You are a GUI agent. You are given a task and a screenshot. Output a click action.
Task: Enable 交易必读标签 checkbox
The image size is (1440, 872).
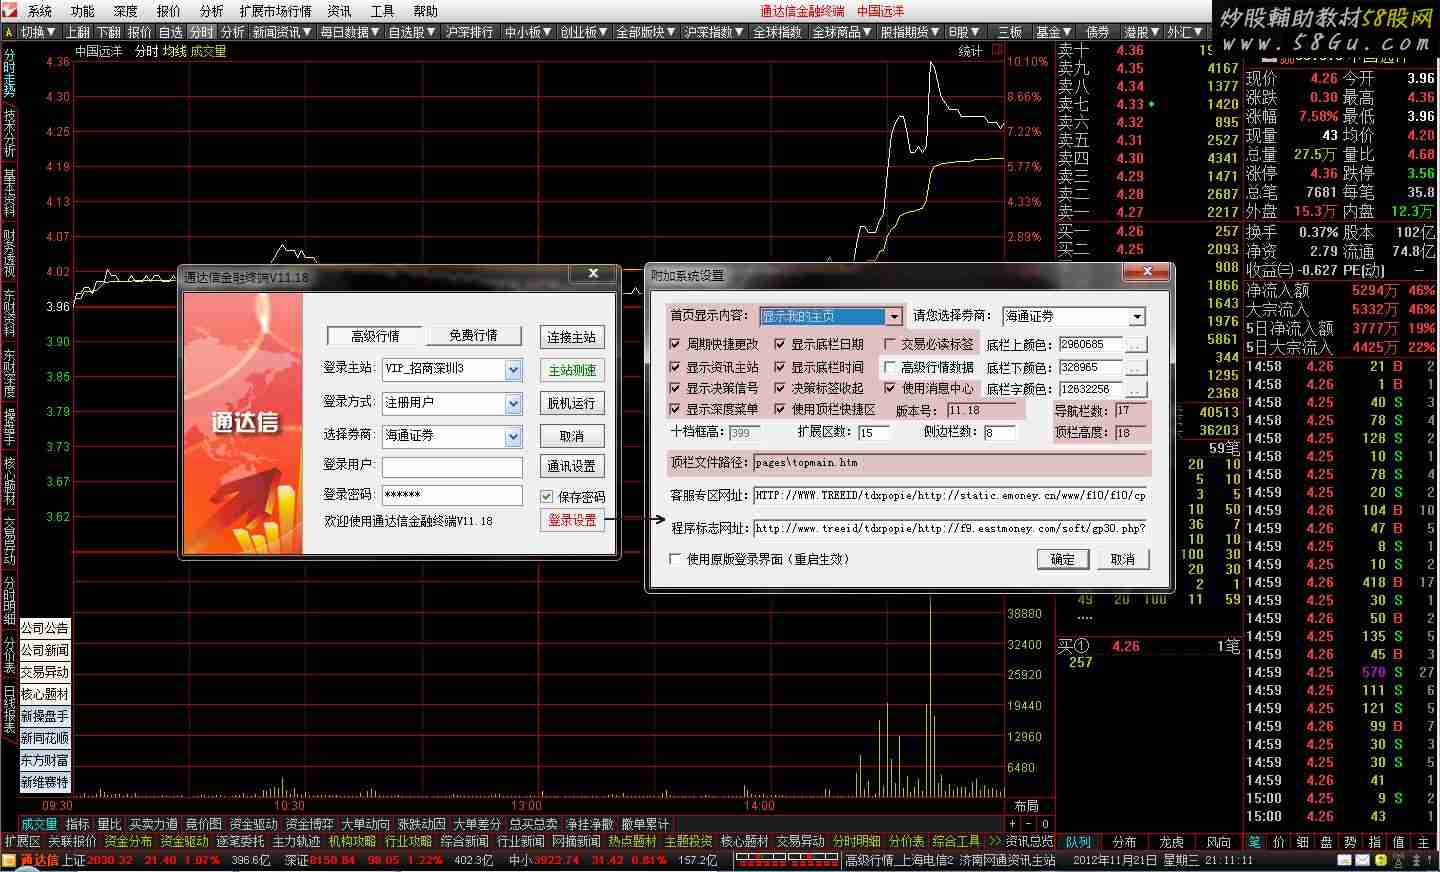890,344
